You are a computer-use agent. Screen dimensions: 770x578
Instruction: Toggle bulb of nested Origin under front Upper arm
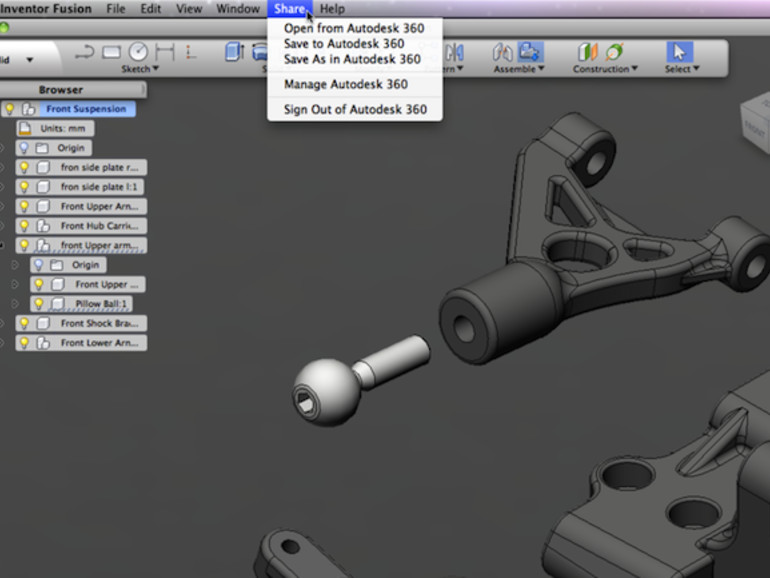[x=38, y=265]
